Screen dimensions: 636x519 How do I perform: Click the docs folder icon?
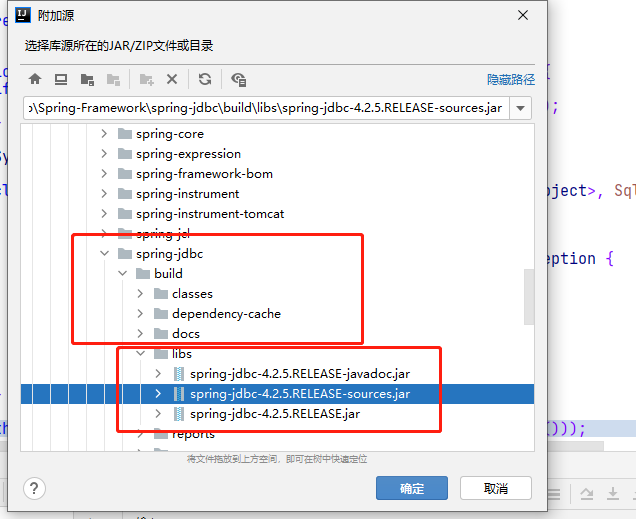pyautogui.click(x=161, y=334)
